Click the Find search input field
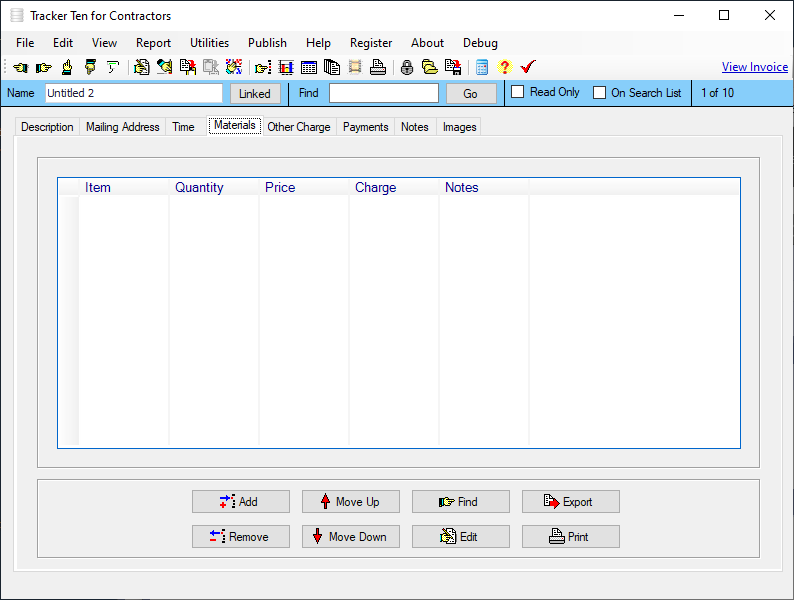 coord(384,93)
